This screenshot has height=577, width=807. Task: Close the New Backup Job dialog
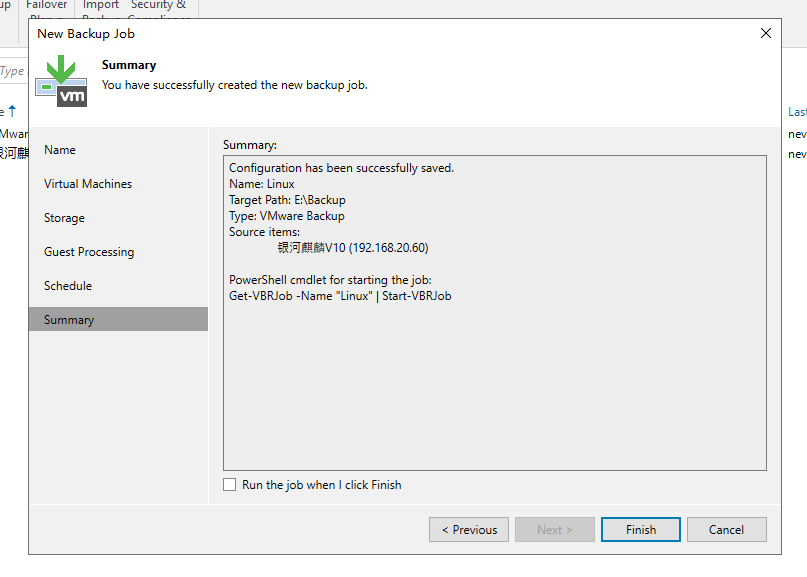(x=765, y=33)
